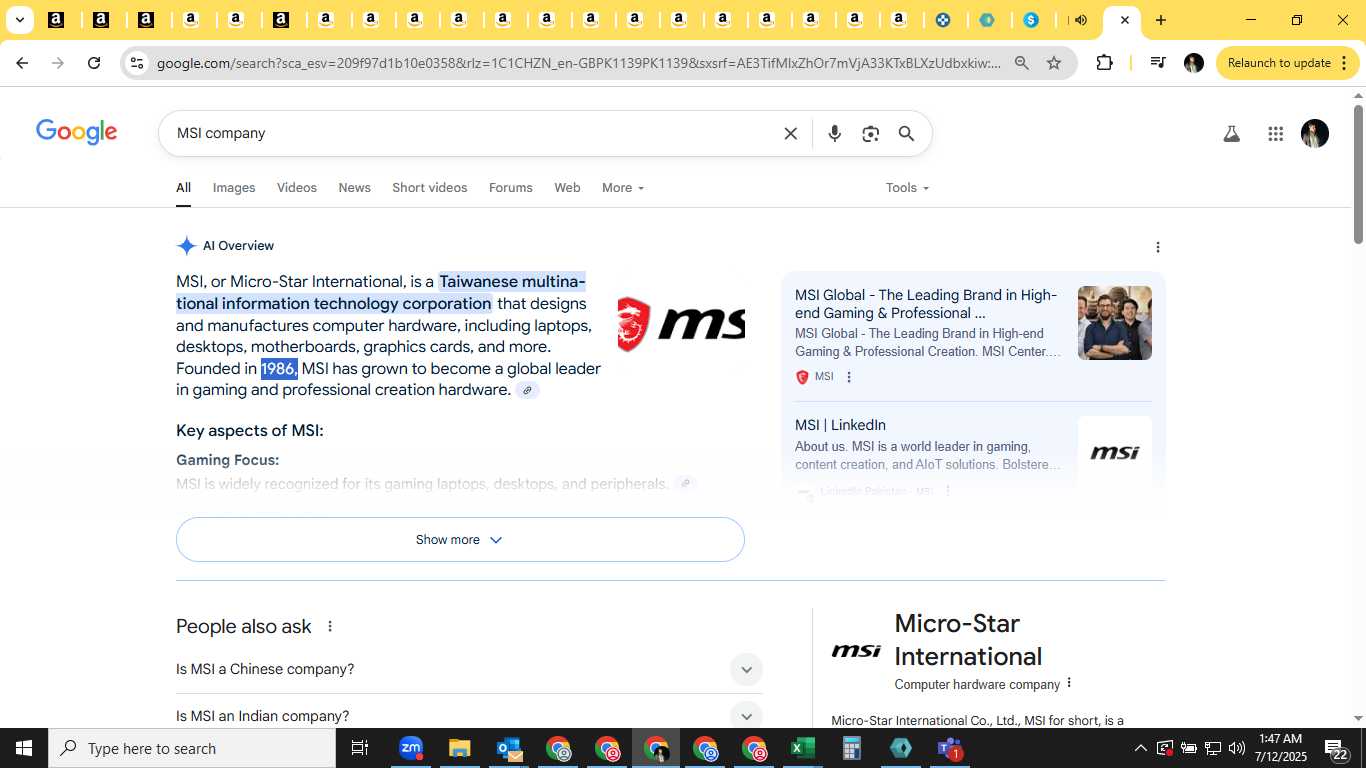Open the AI Overview three-dot options
The image size is (1366, 768).
tap(1158, 247)
